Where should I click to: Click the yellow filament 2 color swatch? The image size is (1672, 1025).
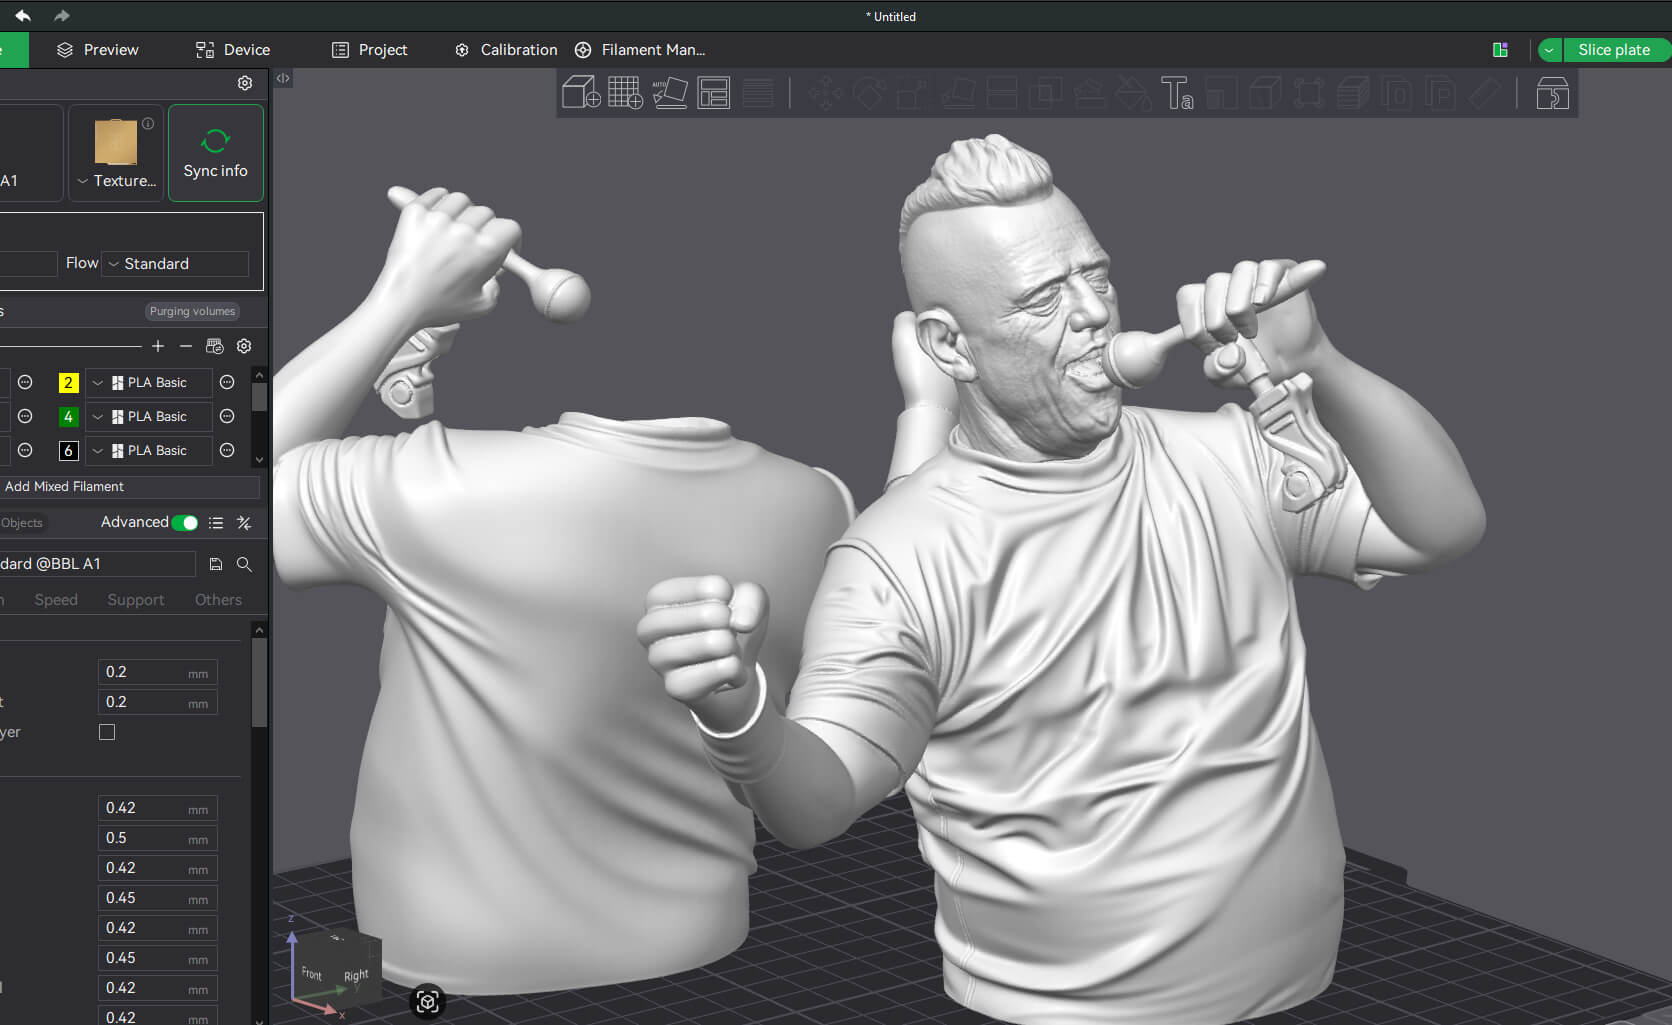tap(68, 383)
